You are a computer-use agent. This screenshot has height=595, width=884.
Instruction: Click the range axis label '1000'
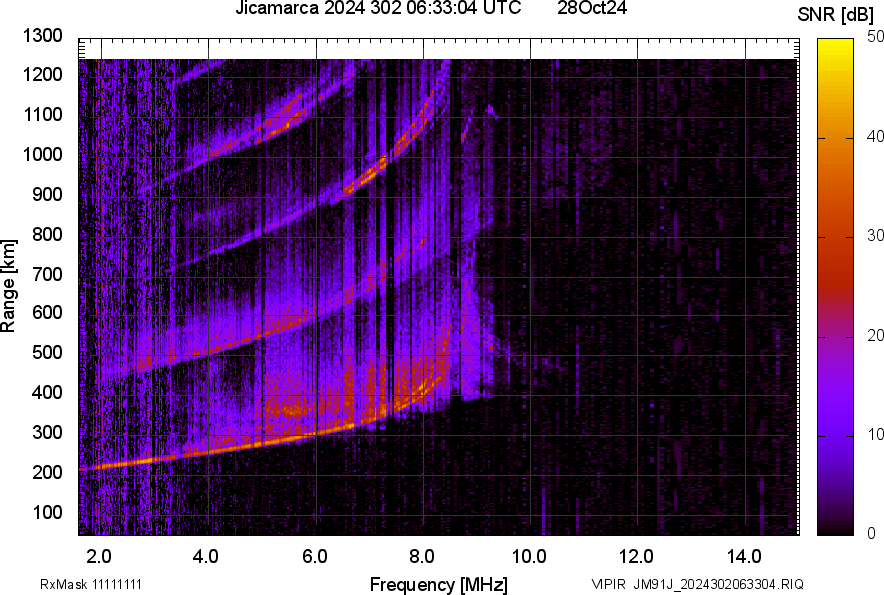[42, 155]
